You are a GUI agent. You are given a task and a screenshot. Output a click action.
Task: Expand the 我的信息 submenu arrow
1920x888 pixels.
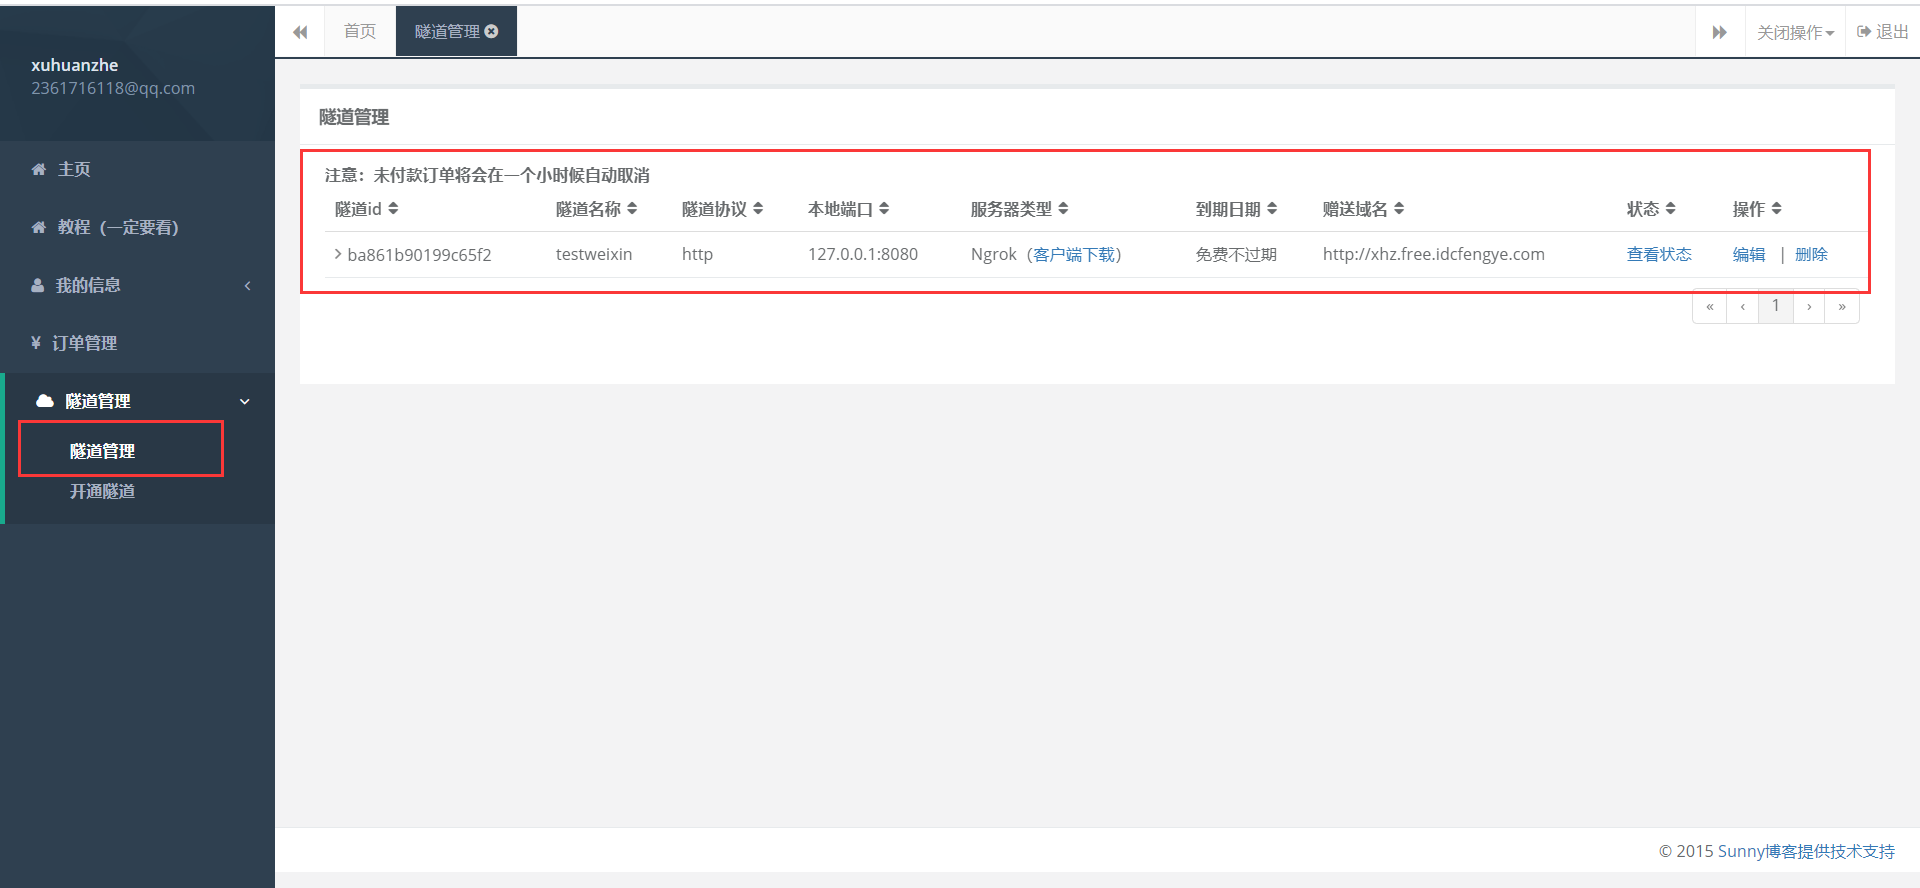coord(247,286)
